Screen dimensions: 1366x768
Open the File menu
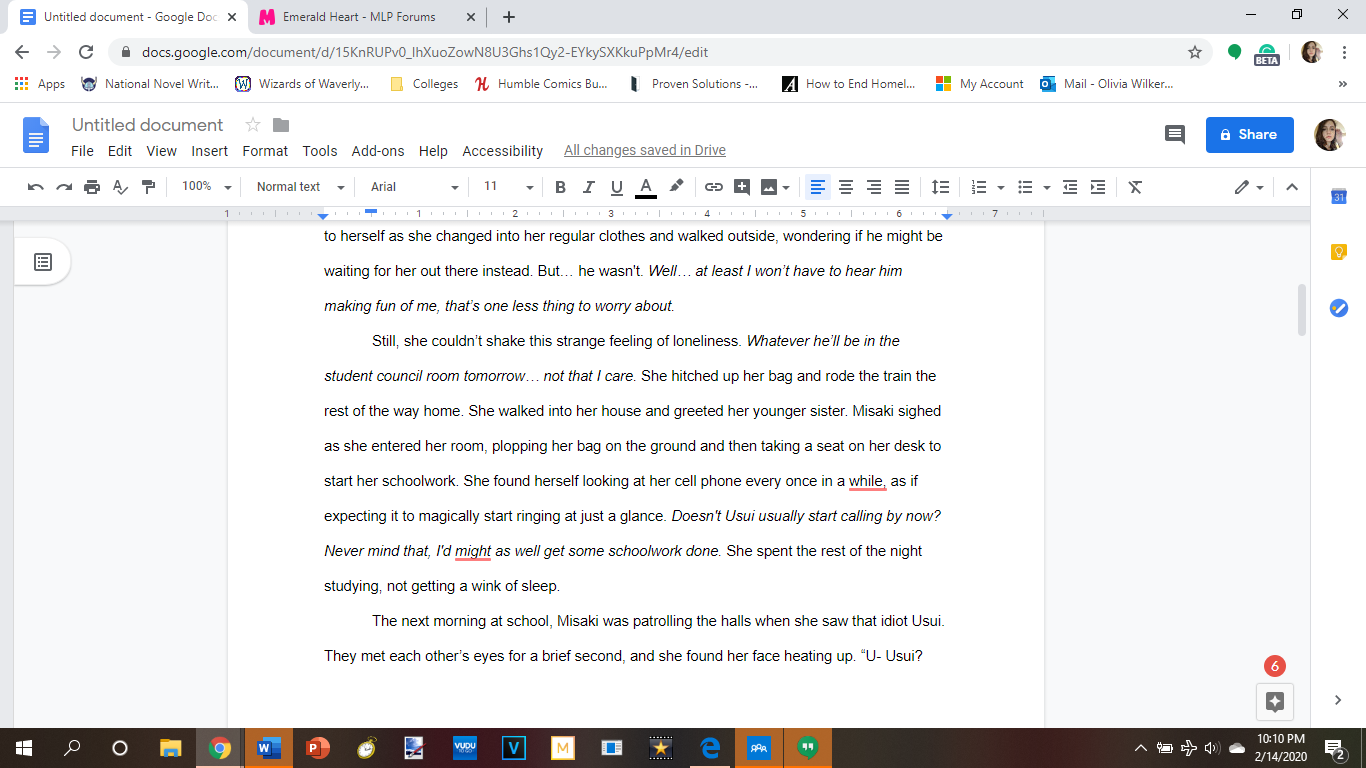click(83, 151)
